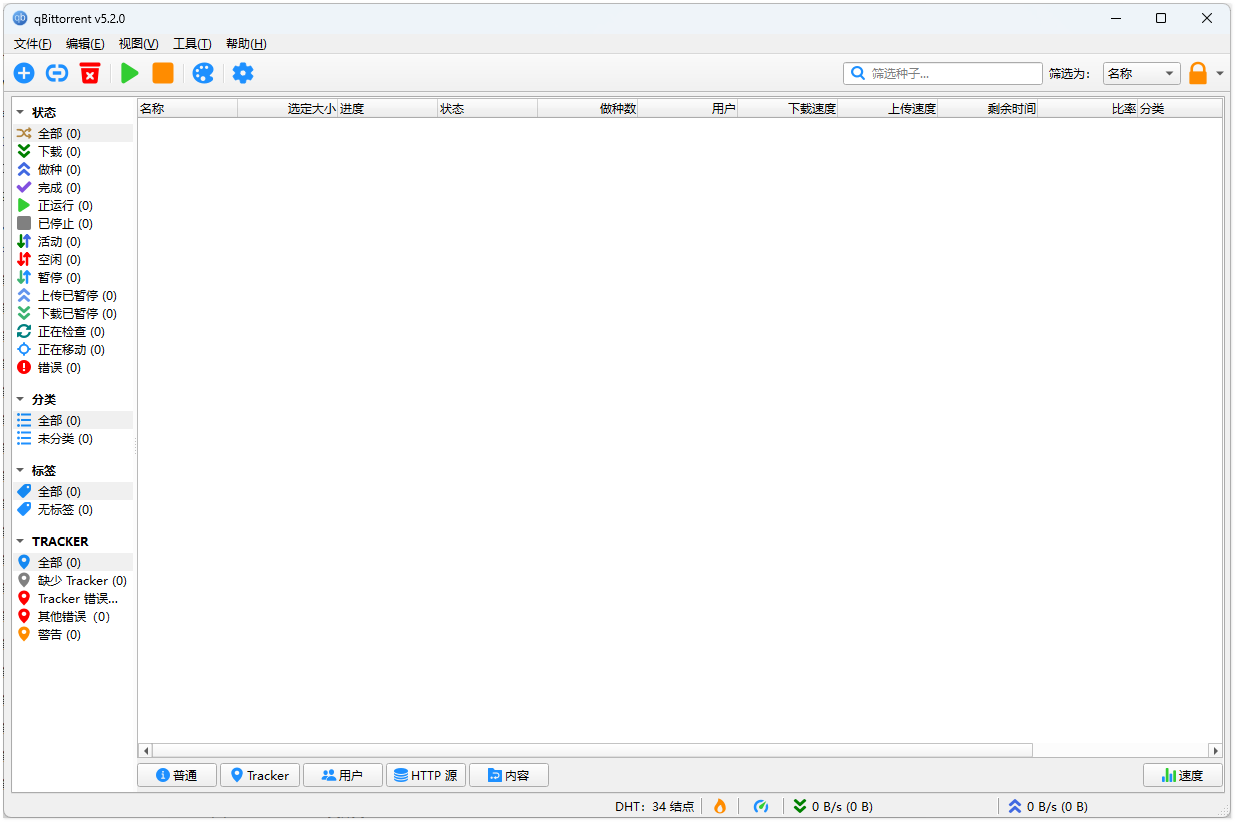
Task: Sort by the 上传速度 column header
Action: 887,108
